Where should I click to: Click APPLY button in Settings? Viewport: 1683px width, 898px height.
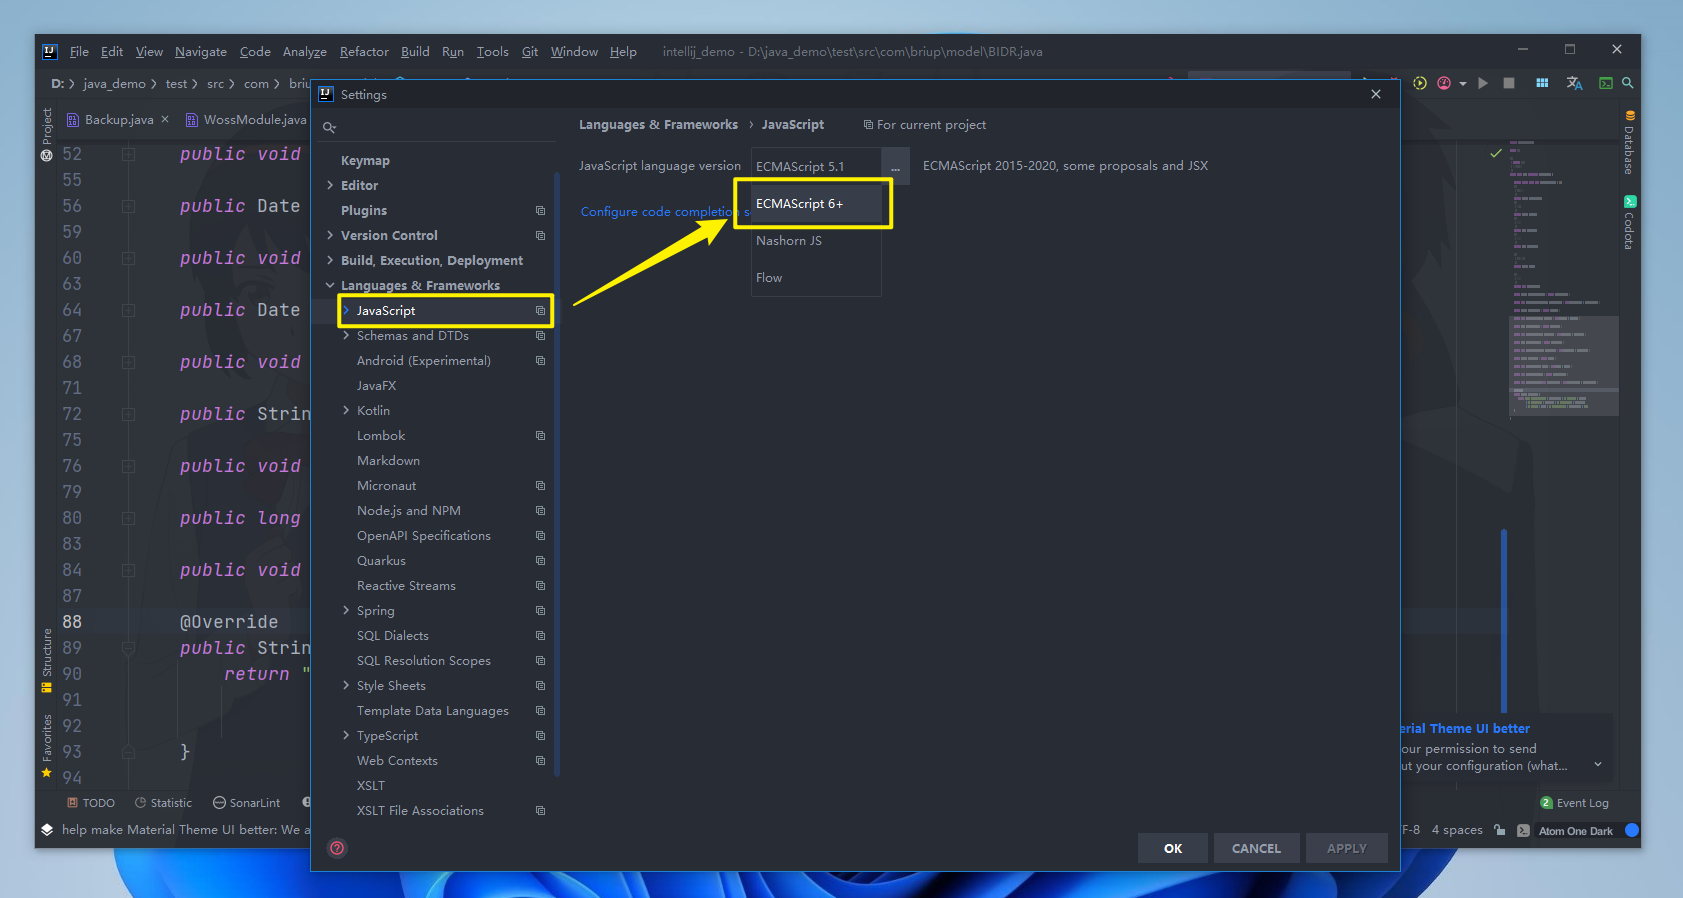point(1346,848)
